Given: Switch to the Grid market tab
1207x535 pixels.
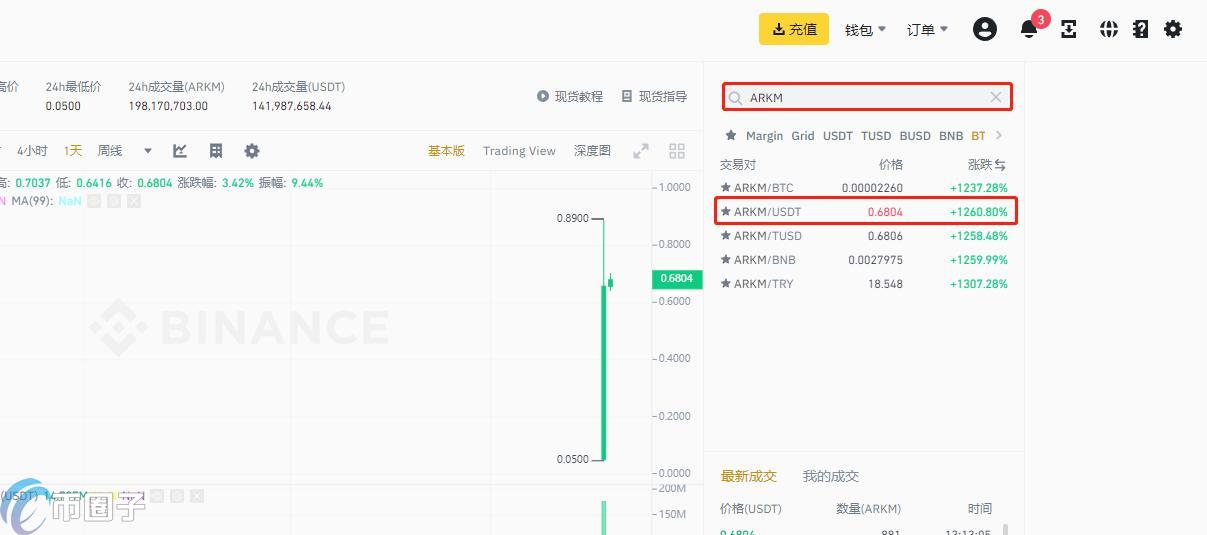Looking at the screenshot, I should click(803, 136).
